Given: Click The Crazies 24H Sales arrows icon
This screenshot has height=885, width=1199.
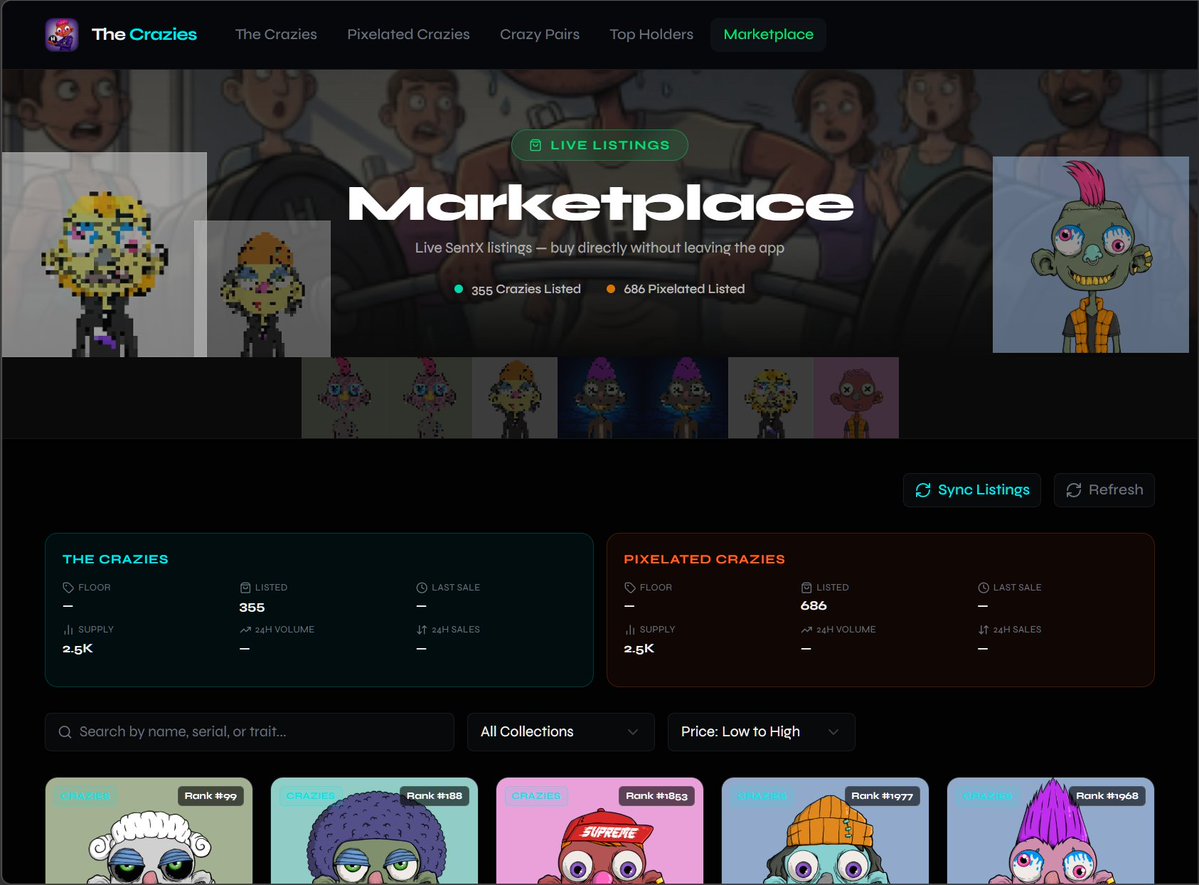Looking at the screenshot, I should pos(421,630).
